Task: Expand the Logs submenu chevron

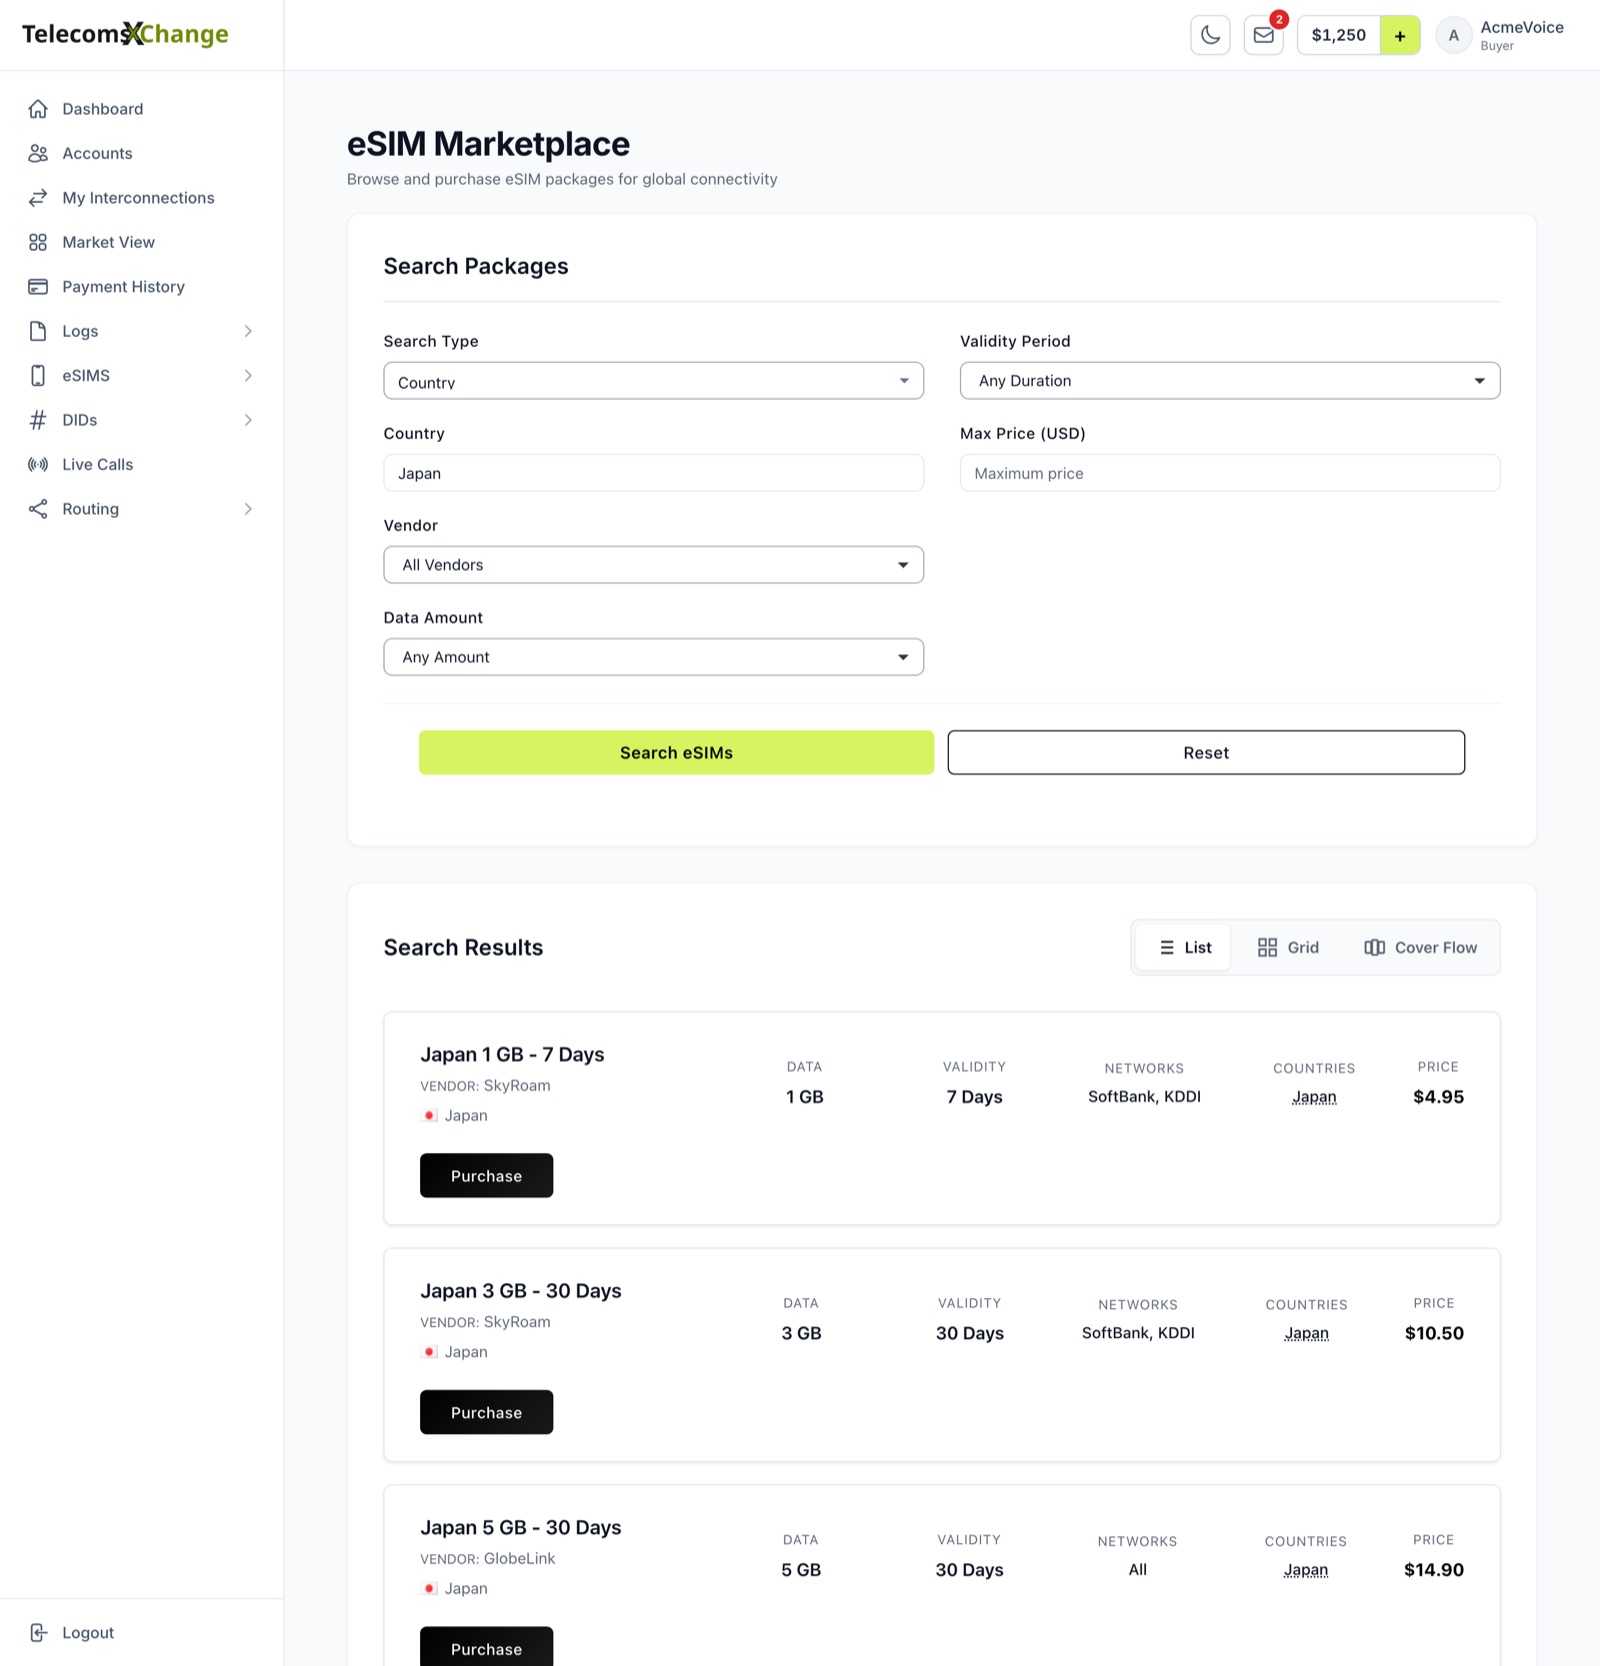Action: click(248, 331)
